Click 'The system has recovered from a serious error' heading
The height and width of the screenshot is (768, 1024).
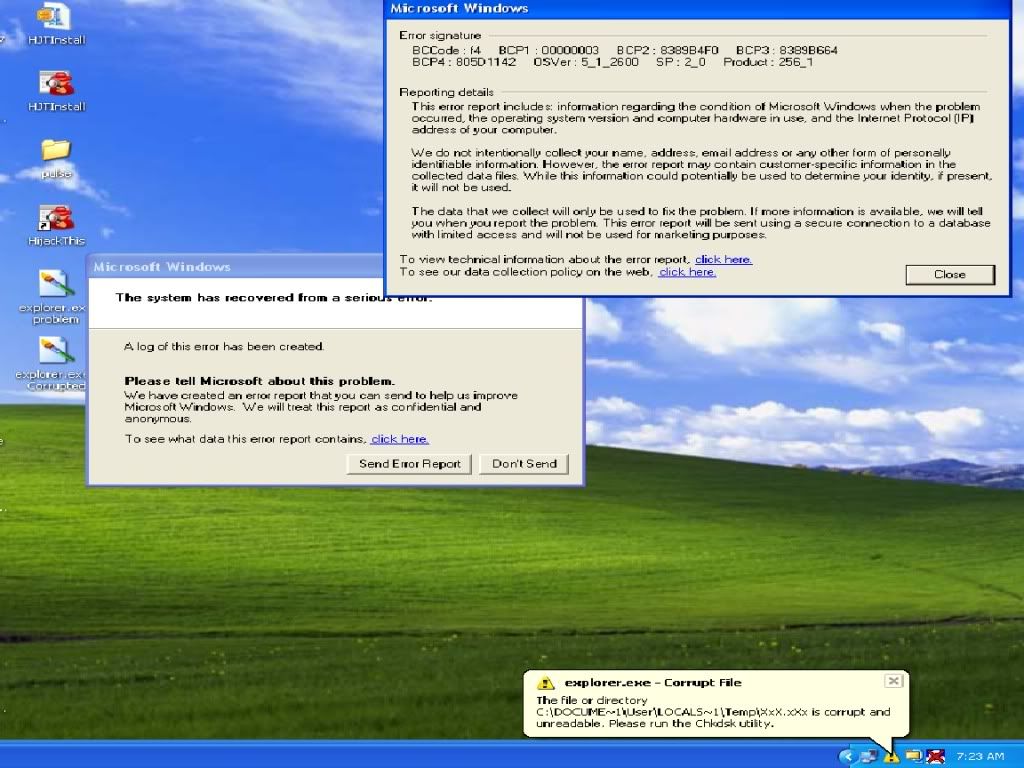274,298
